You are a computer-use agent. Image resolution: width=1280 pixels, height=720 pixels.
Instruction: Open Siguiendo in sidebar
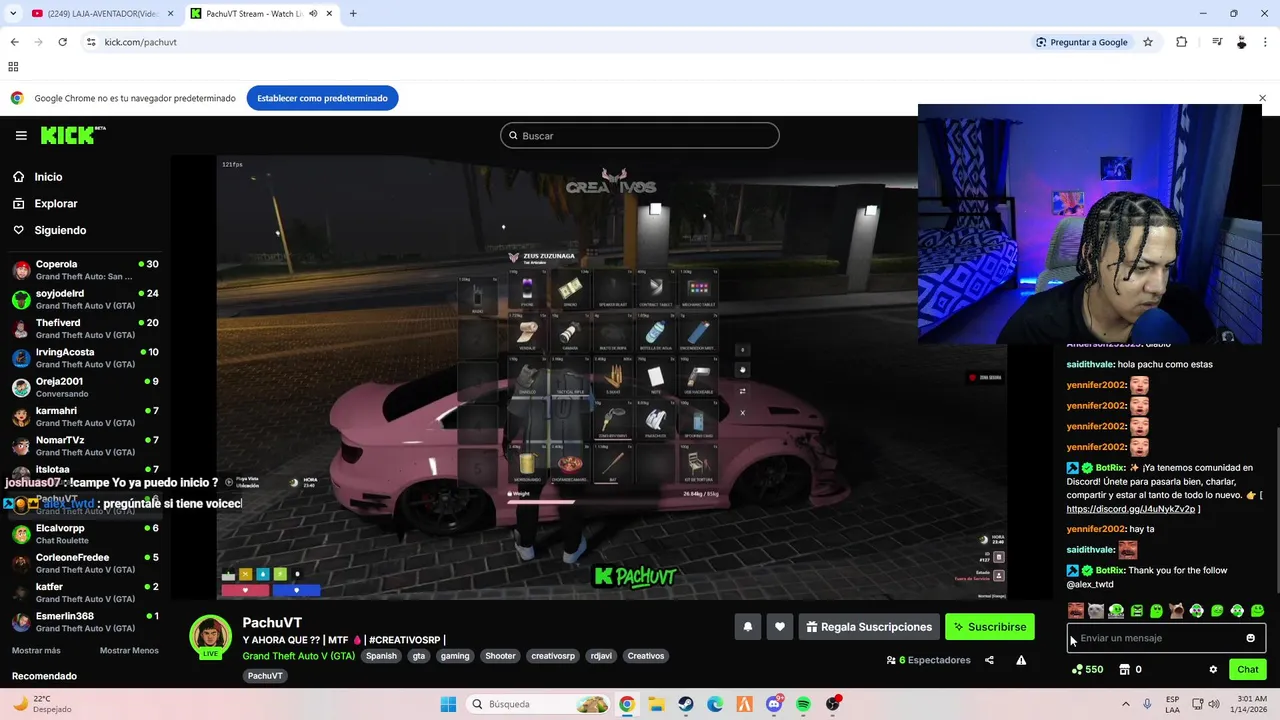tap(60, 230)
